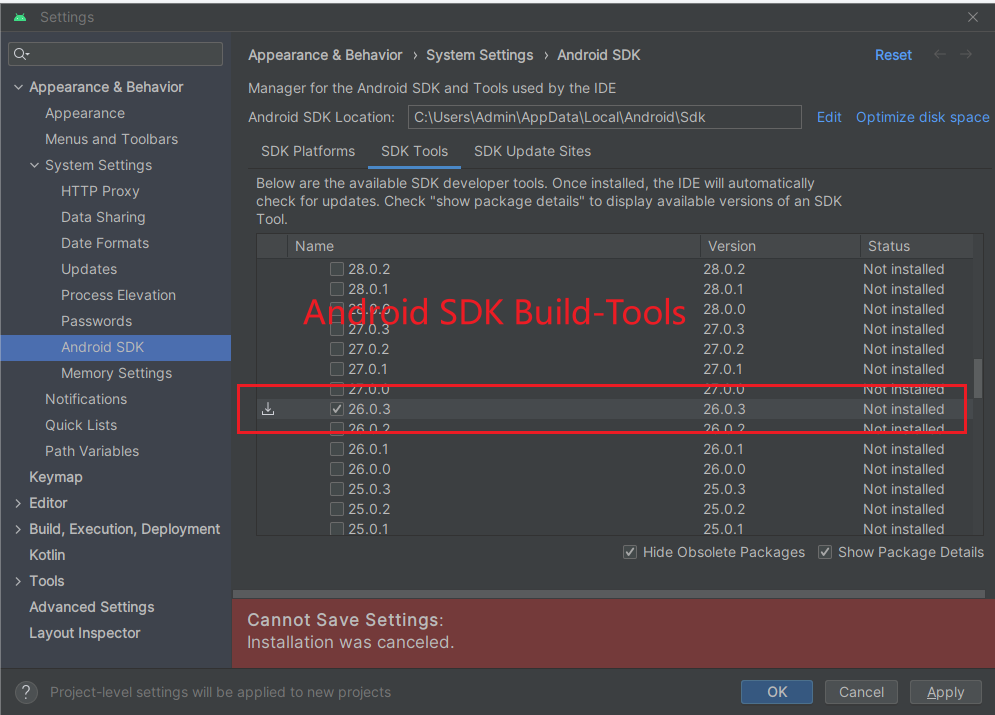Switch to SDK Platforms tab
The width and height of the screenshot is (995, 715).
tap(308, 151)
